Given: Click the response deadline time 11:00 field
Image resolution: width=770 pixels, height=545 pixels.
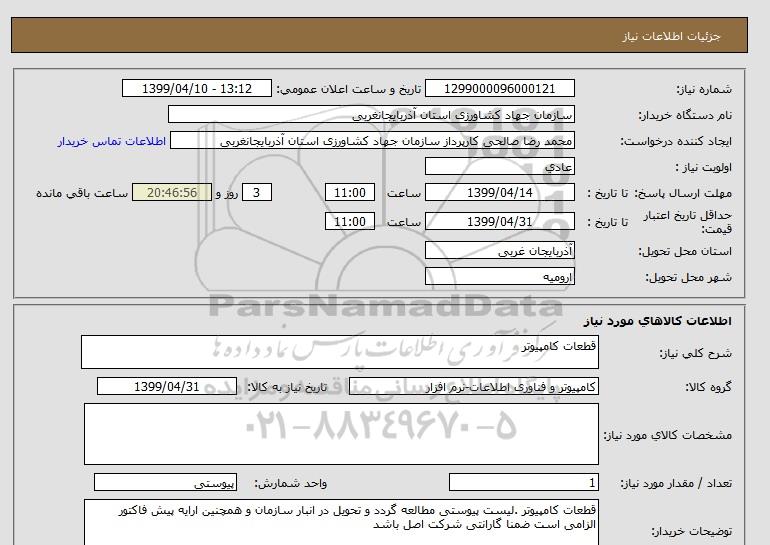Looking at the screenshot, I should [x=350, y=192].
